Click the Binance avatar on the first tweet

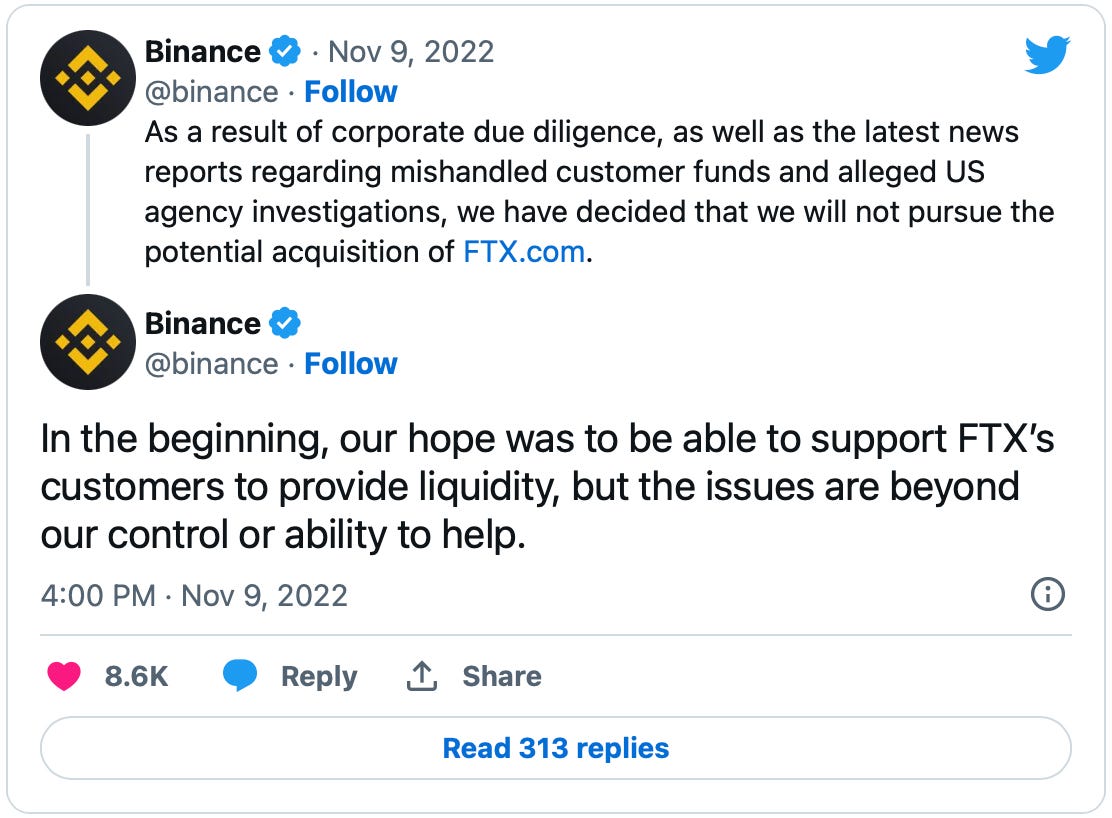tap(88, 78)
